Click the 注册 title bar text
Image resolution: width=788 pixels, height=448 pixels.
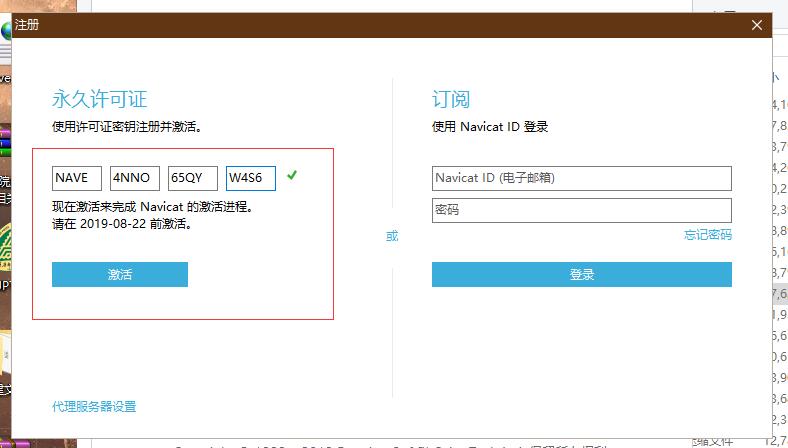point(27,25)
